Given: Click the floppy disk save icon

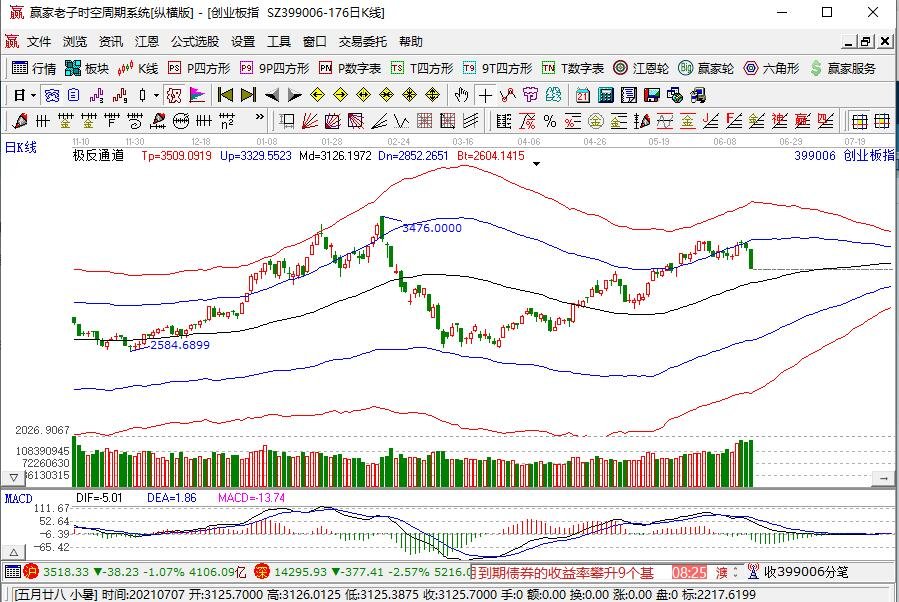Looking at the screenshot, I should 652,95.
